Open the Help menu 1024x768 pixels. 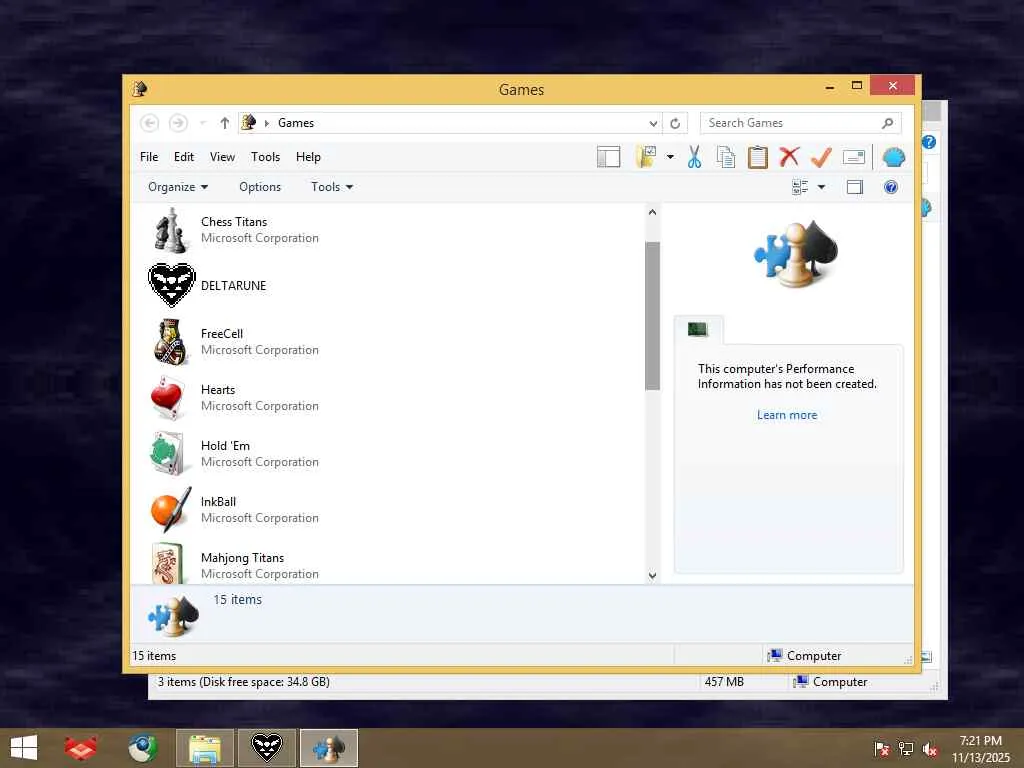coord(308,157)
